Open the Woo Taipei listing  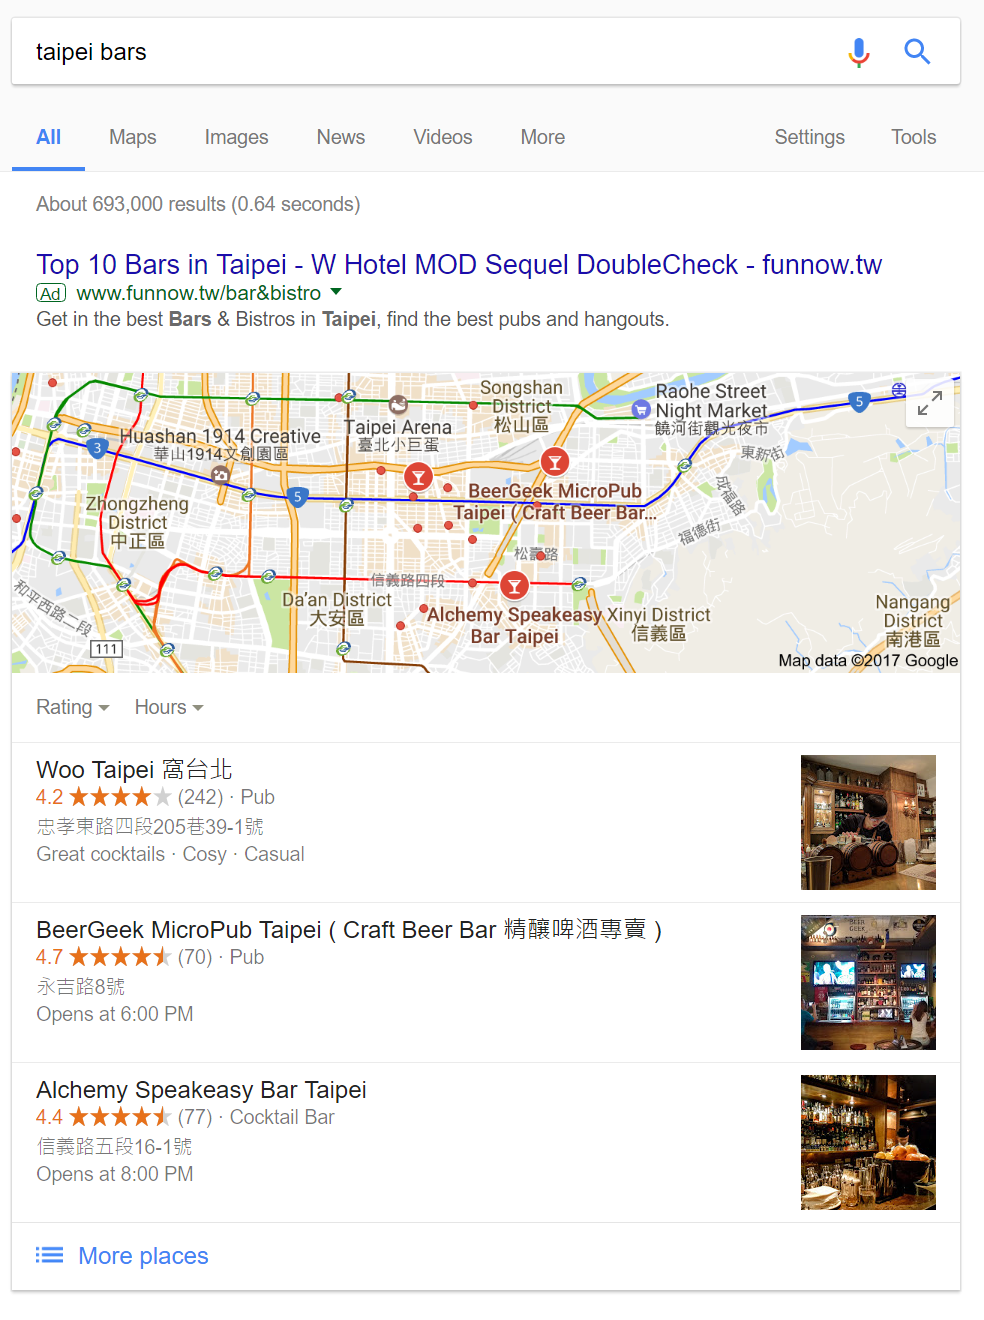[134, 769]
